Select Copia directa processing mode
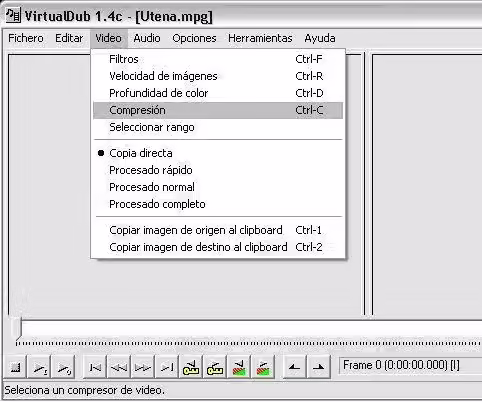Viewport: 482px width, 402px height. pos(218,153)
